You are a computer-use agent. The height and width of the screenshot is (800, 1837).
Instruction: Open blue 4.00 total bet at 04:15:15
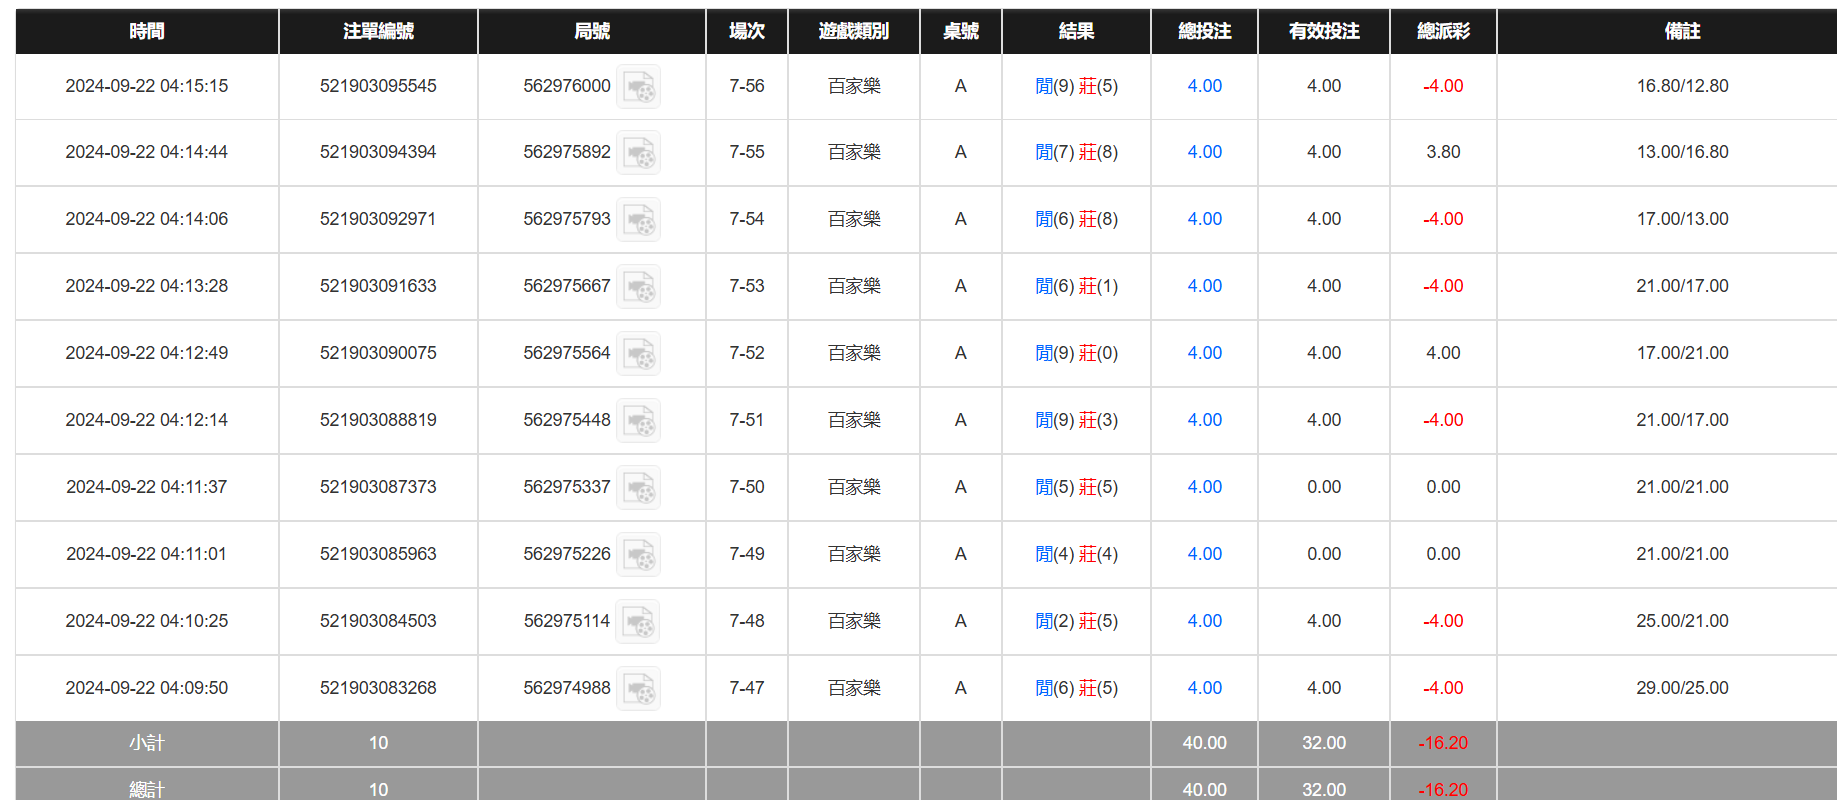coord(1204,86)
